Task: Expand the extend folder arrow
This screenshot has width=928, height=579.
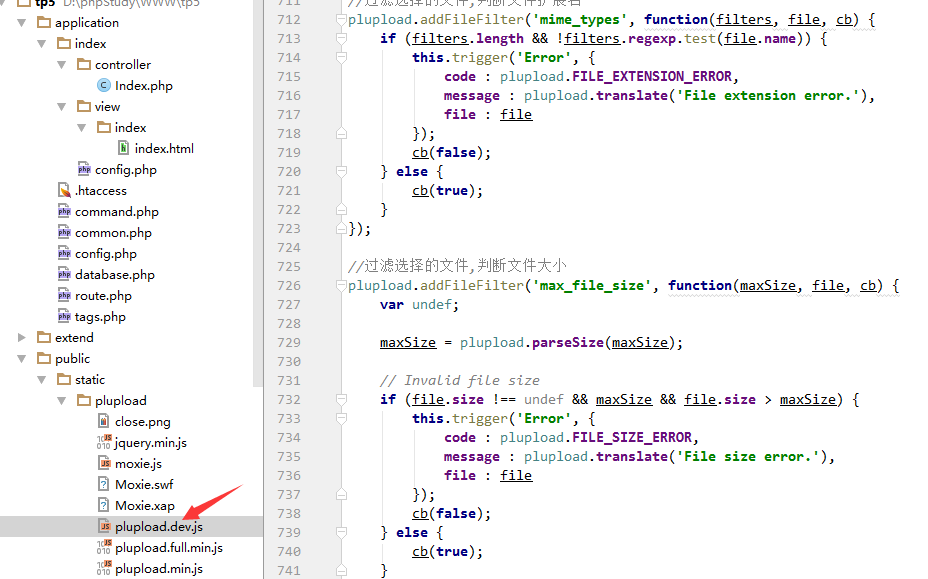Action: pyautogui.click(x=22, y=337)
